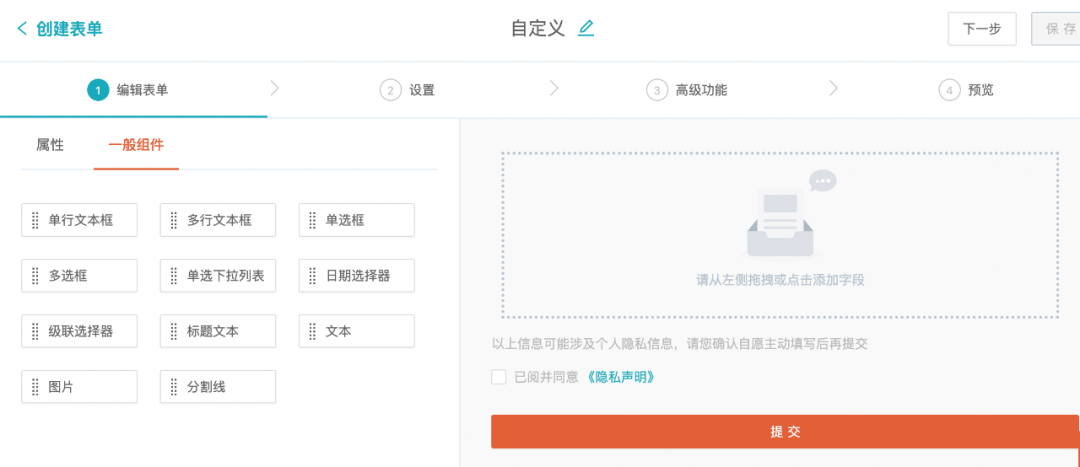
Task: Select the 一般组件 tab
Action: click(x=136, y=144)
